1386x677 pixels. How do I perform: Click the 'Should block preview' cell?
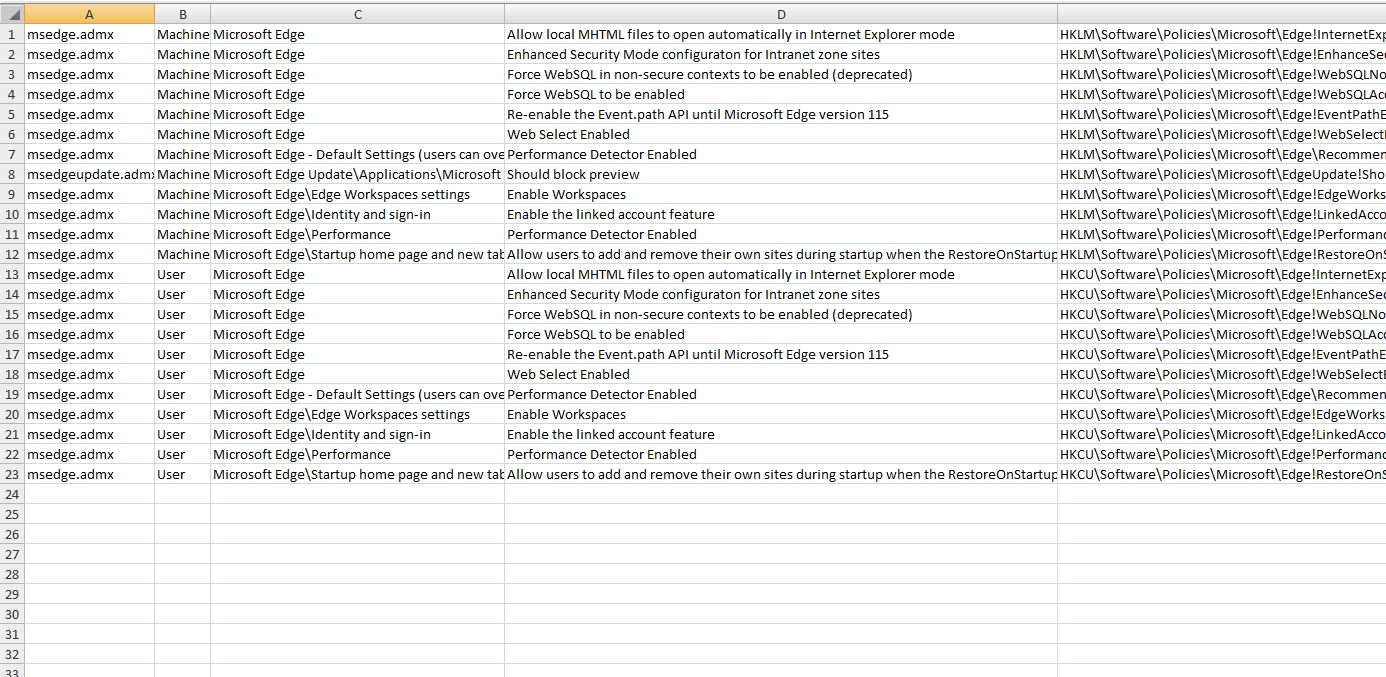point(781,174)
